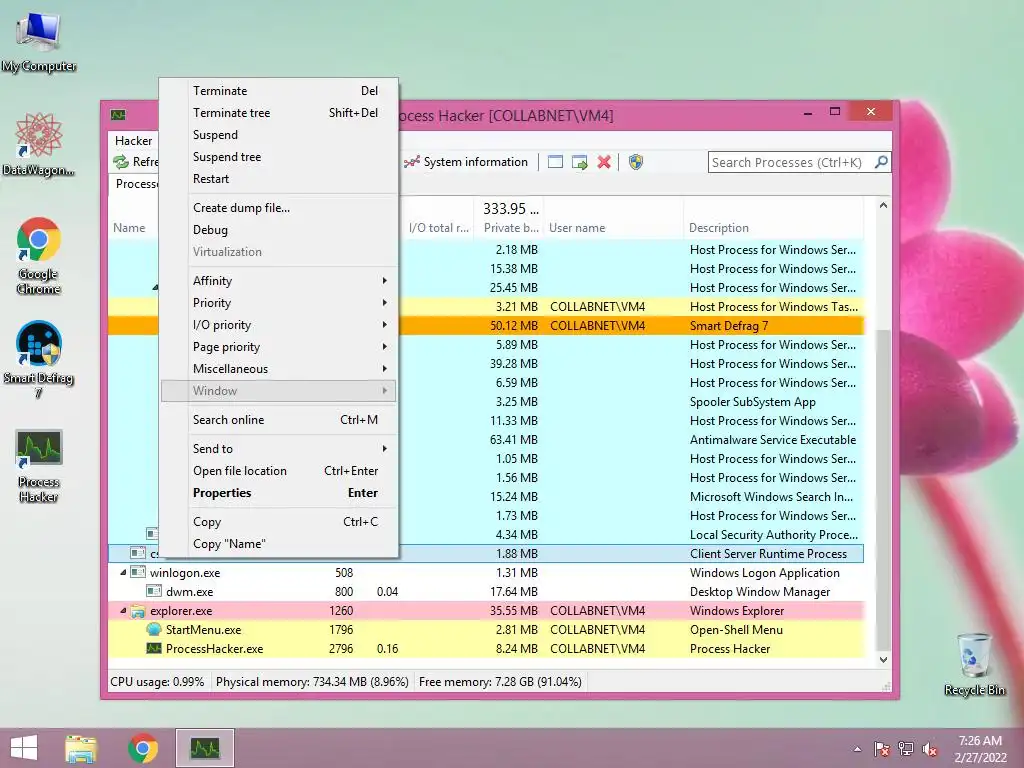Open the Hacker menu
Screen dimensions: 1024x768
pyautogui.click(x=133, y=140)
